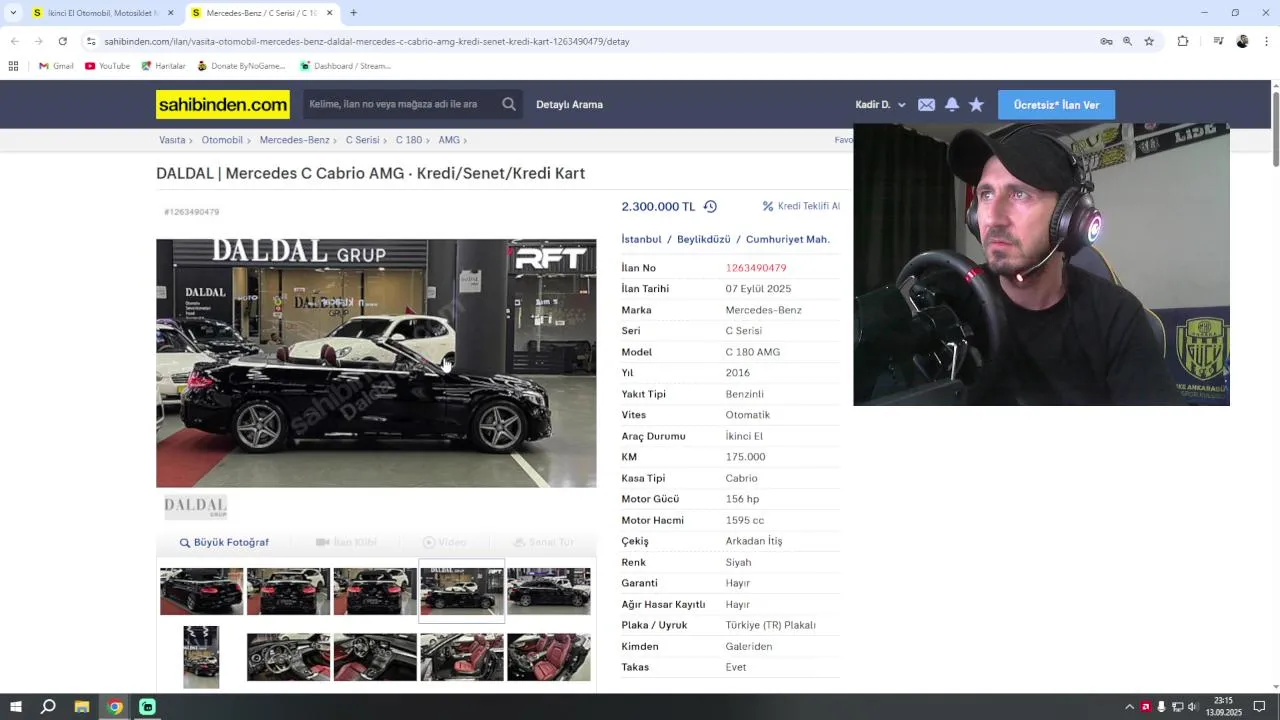Click the listing number 1263490479 in red

click(x=756, y=268)
